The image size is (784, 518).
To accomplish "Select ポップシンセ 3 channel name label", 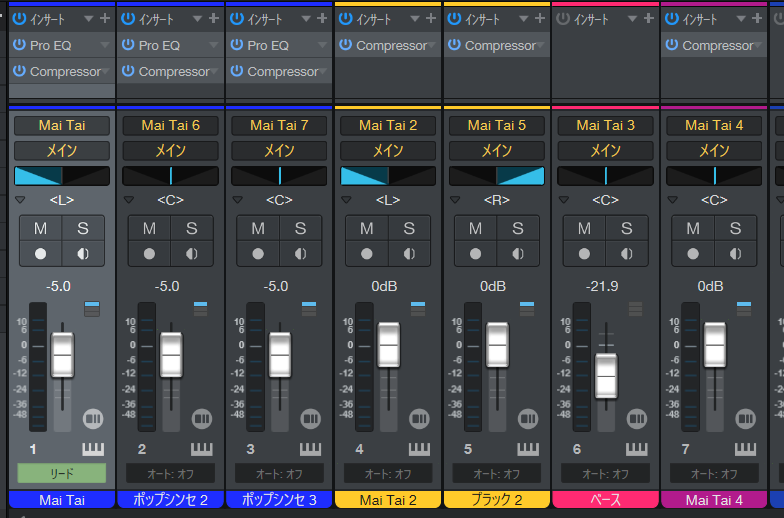I will [279, 500].
